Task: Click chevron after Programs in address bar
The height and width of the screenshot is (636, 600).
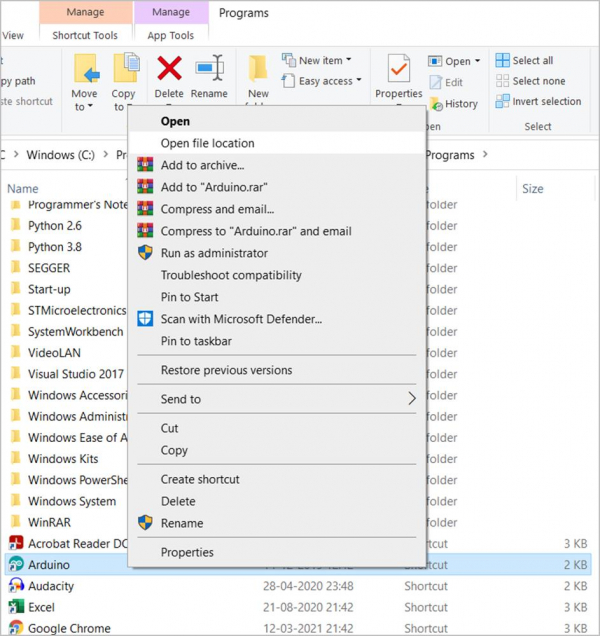Action: pos(485,155)
